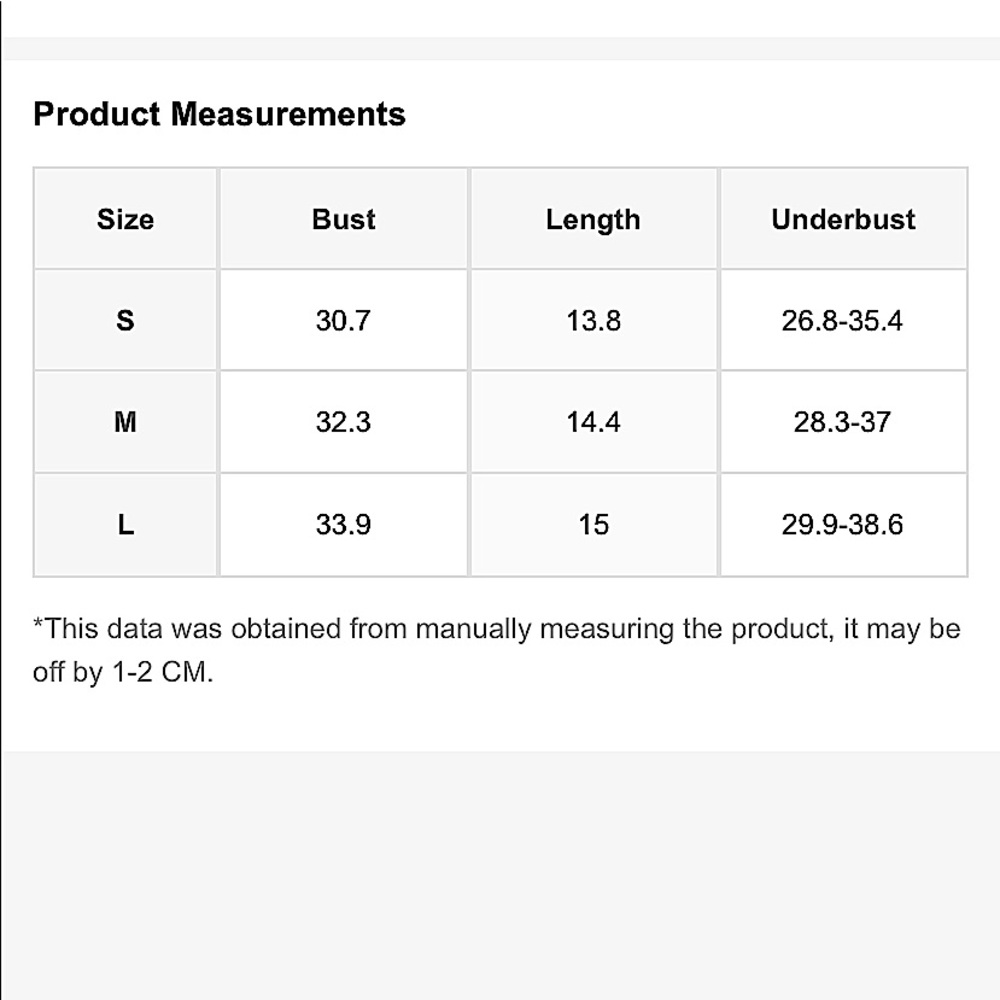The image size is (1000, 1000).
Task: Select the 32.3 bust measurement cell
Action: click(343, 422)
